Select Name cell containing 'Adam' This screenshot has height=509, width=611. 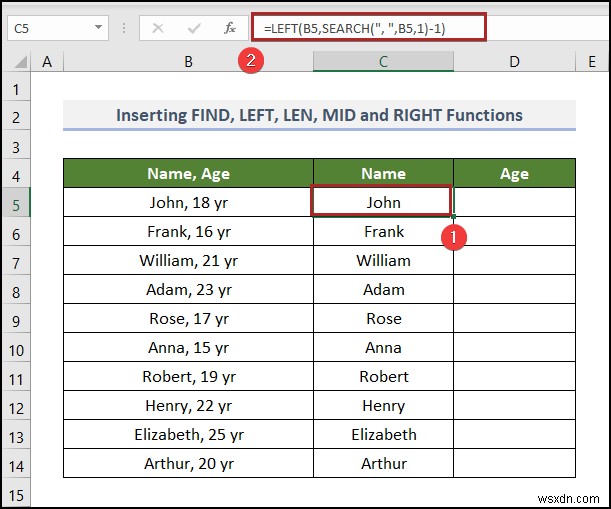click(x=383, y=290)
